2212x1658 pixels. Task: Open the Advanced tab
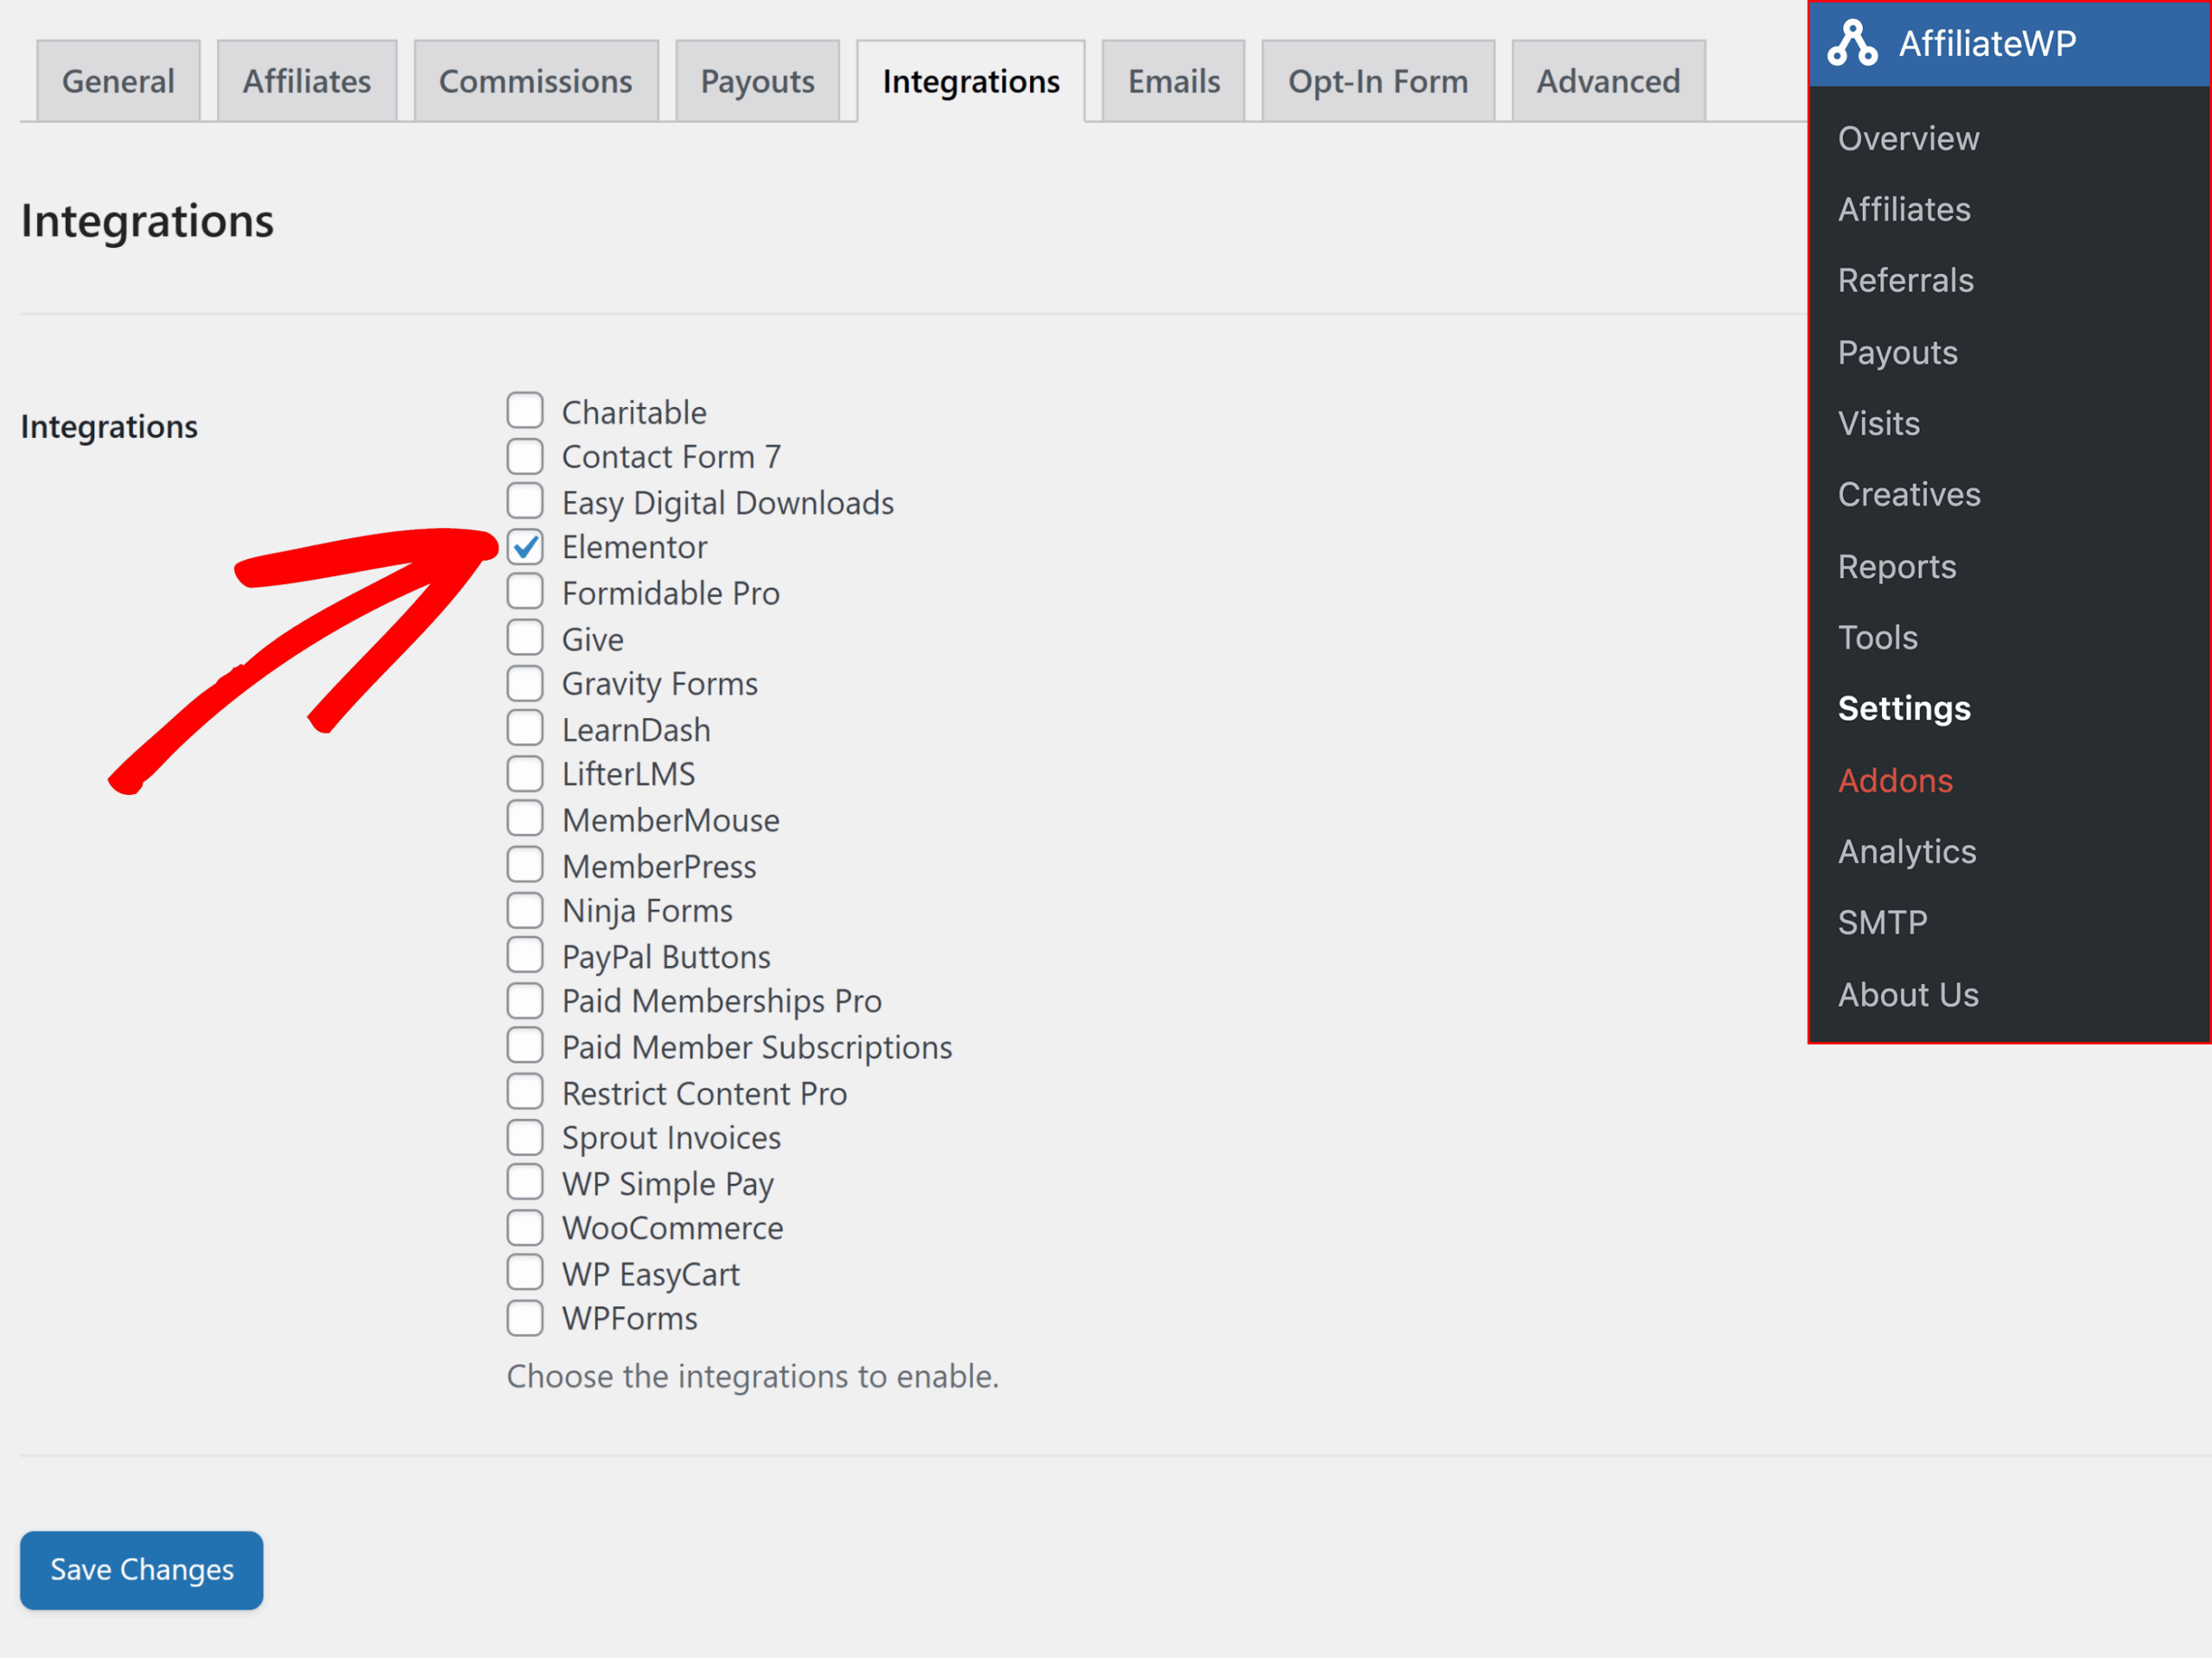pos(1607,81)
